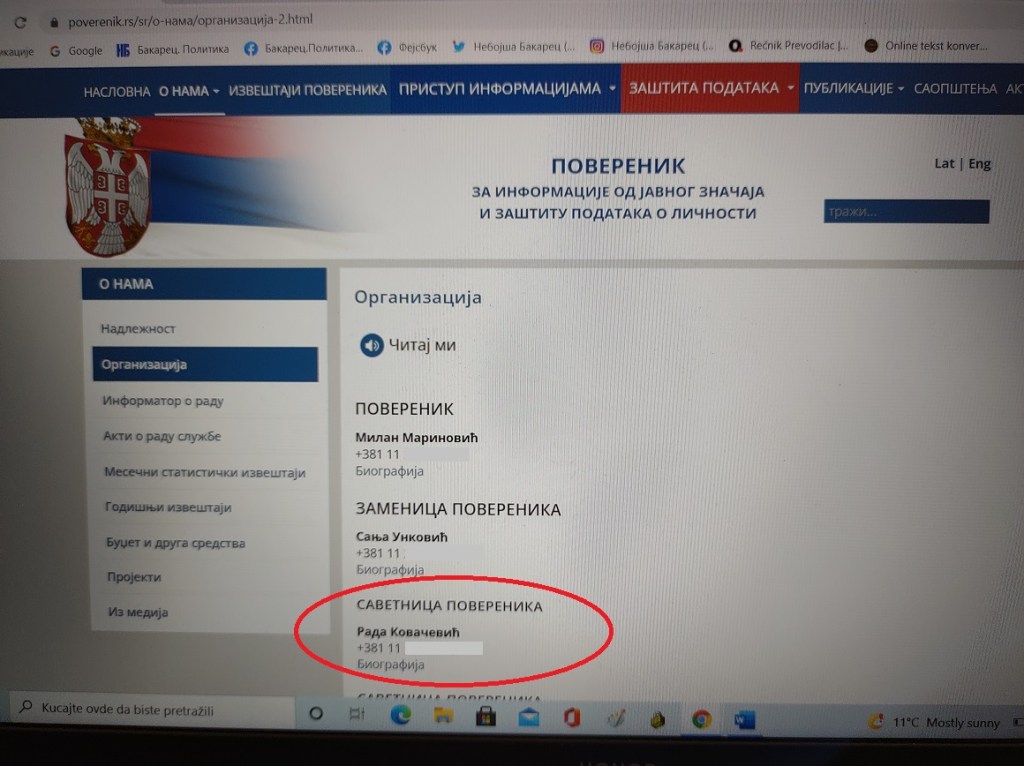Open the Office icon in taskbar
This screenshot has height=766, width=1024.
tap(572, 718)
